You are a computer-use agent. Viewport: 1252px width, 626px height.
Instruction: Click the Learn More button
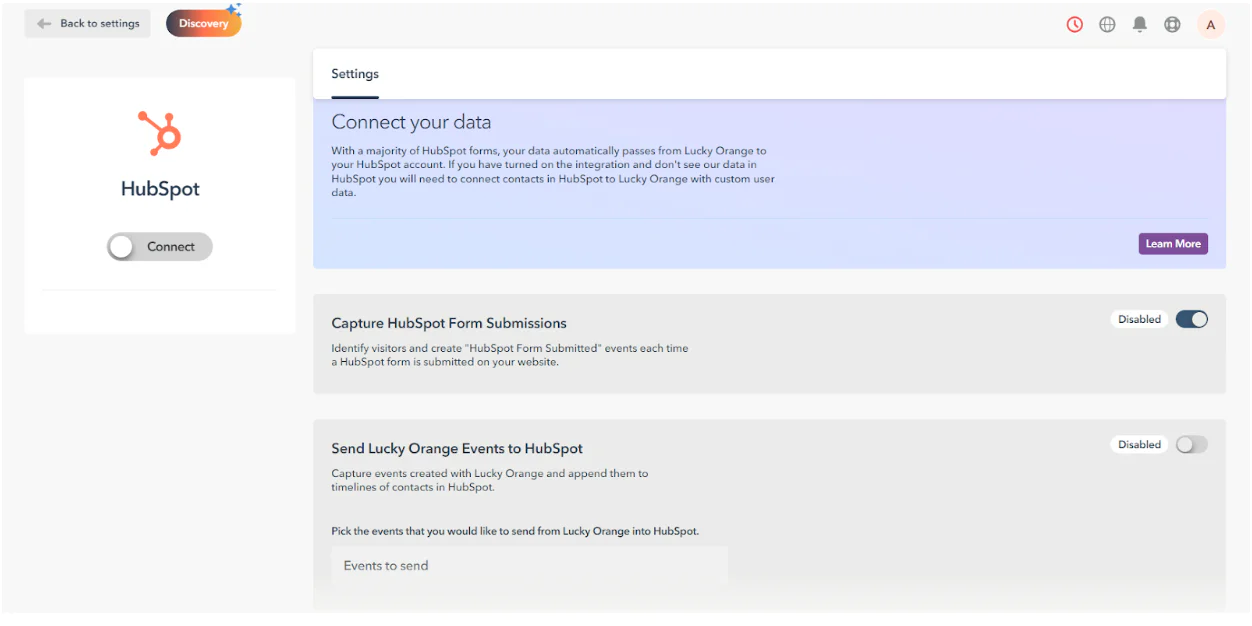[1173, 243]
